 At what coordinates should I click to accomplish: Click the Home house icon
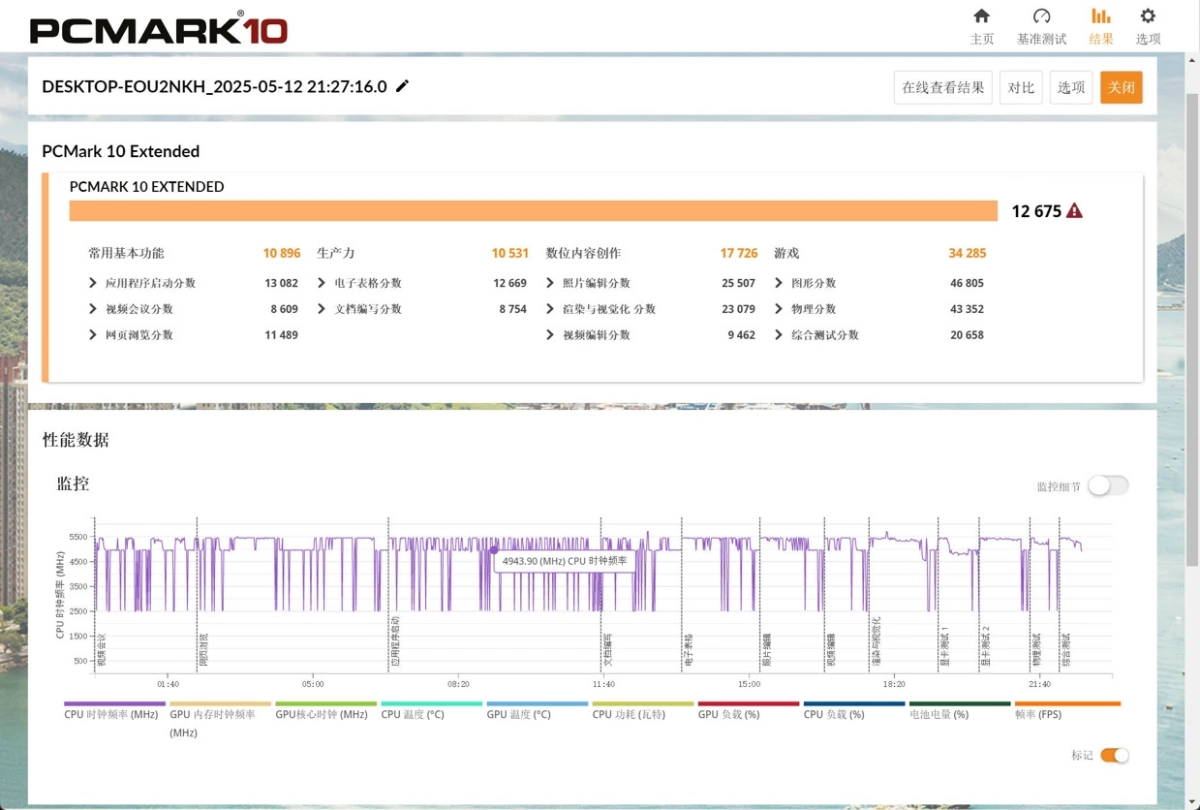click(x=981, y=17)
